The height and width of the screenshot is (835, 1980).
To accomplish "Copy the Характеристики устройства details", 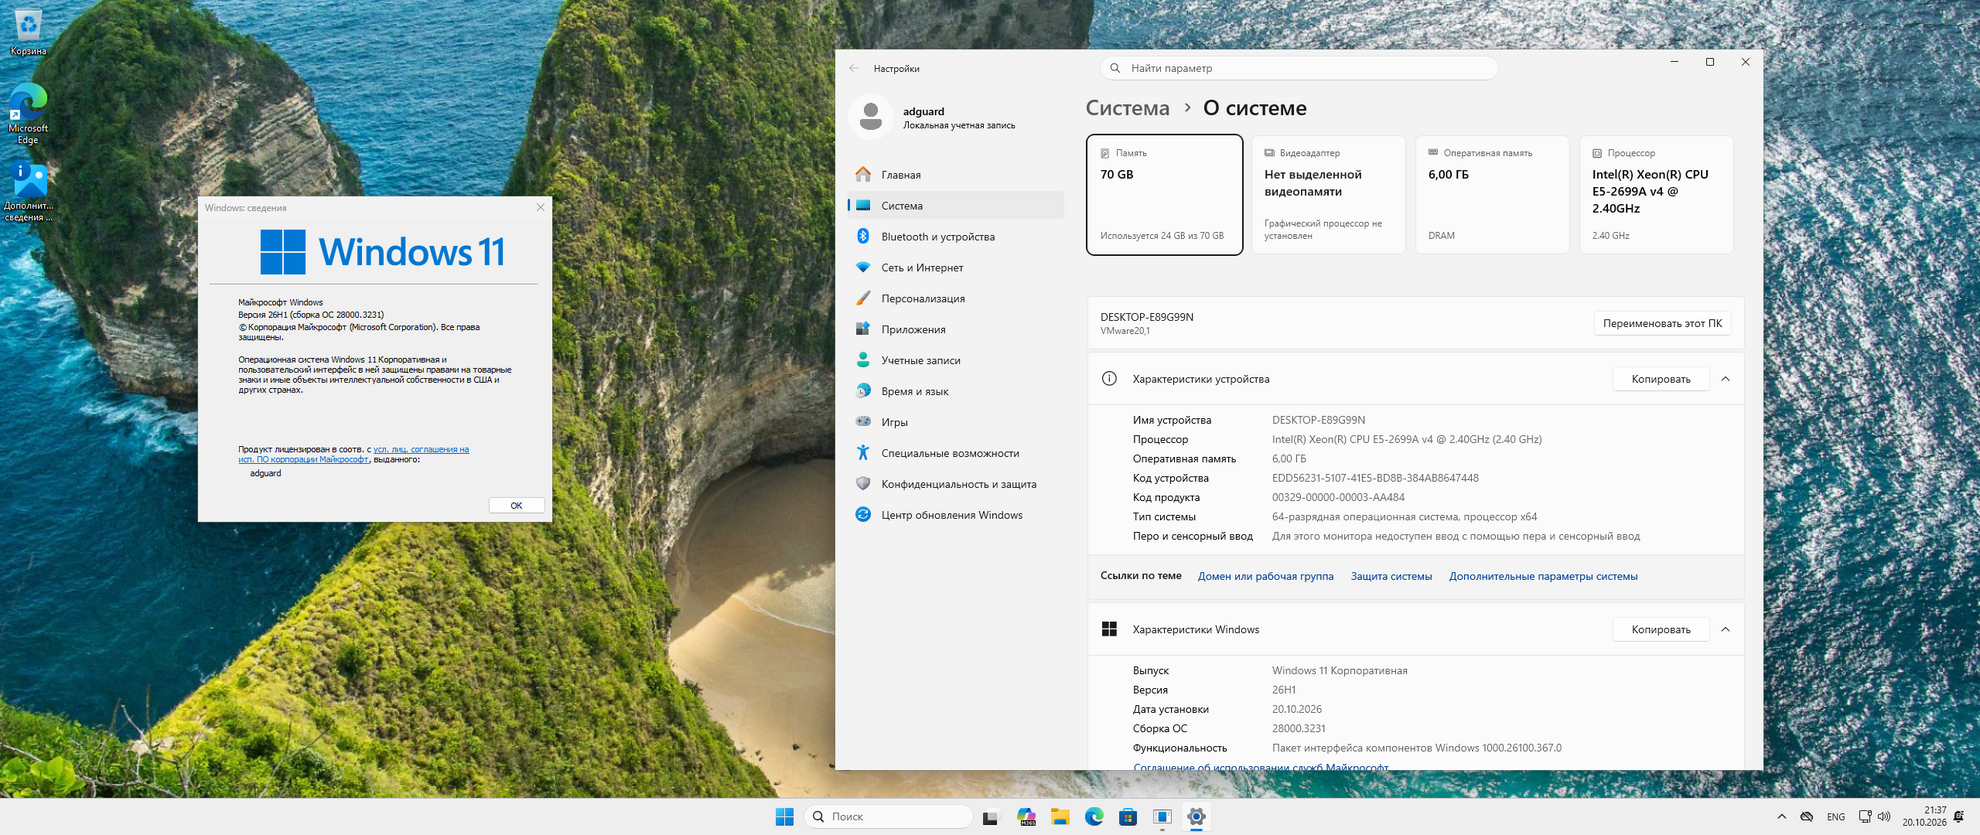I will pos(1660,379).
